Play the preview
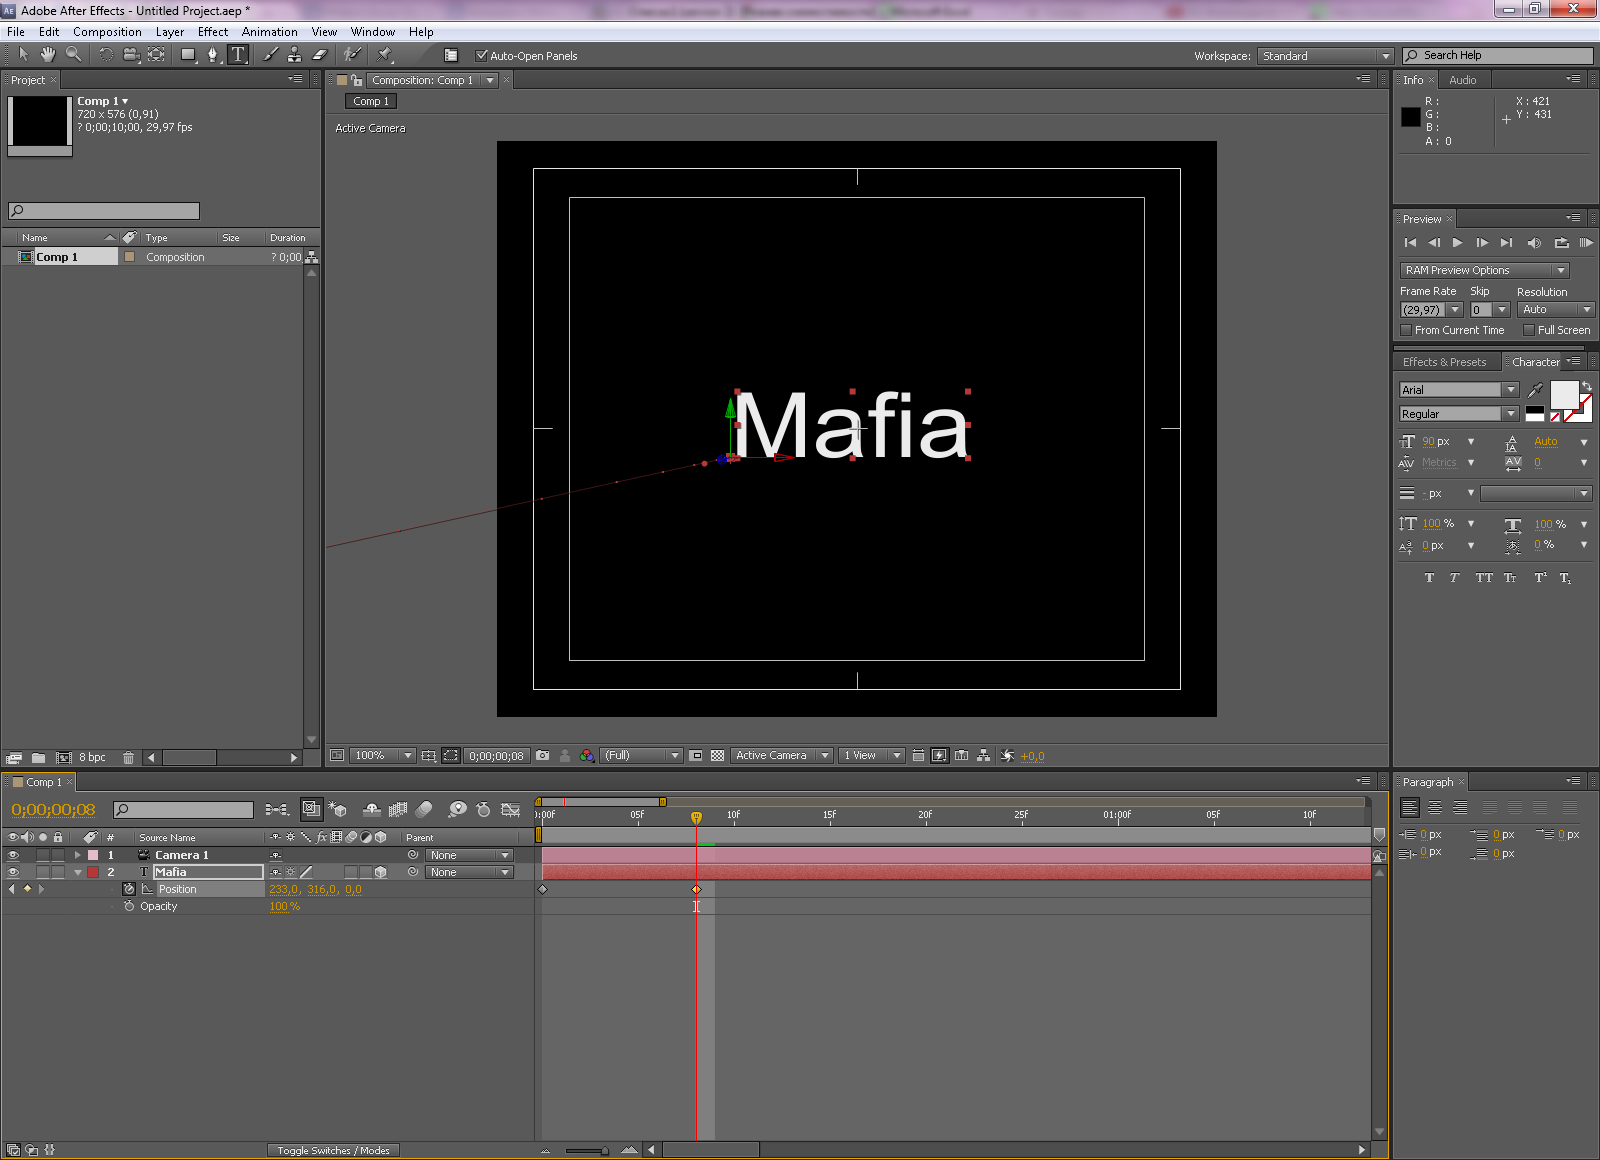The height and width of the screenshot is (1160, 1600). 1458,243
